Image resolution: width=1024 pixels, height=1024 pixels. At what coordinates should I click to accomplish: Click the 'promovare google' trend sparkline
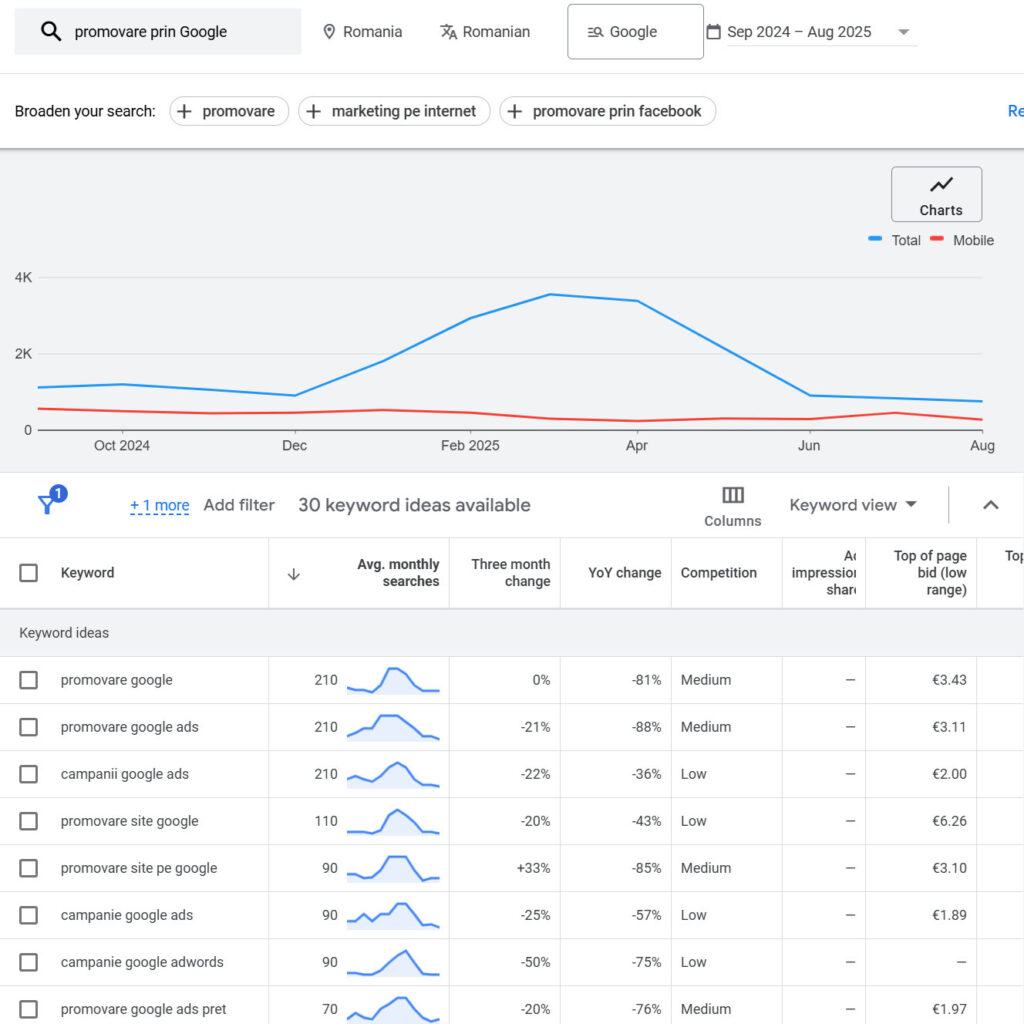[393, 680]
